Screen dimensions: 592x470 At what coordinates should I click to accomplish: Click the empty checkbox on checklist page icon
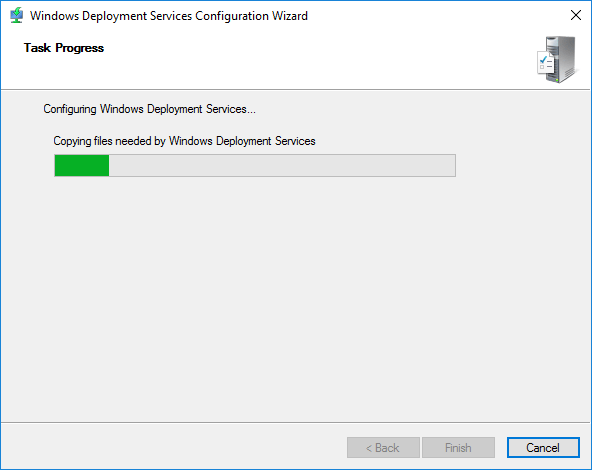(x=542, y=67)
